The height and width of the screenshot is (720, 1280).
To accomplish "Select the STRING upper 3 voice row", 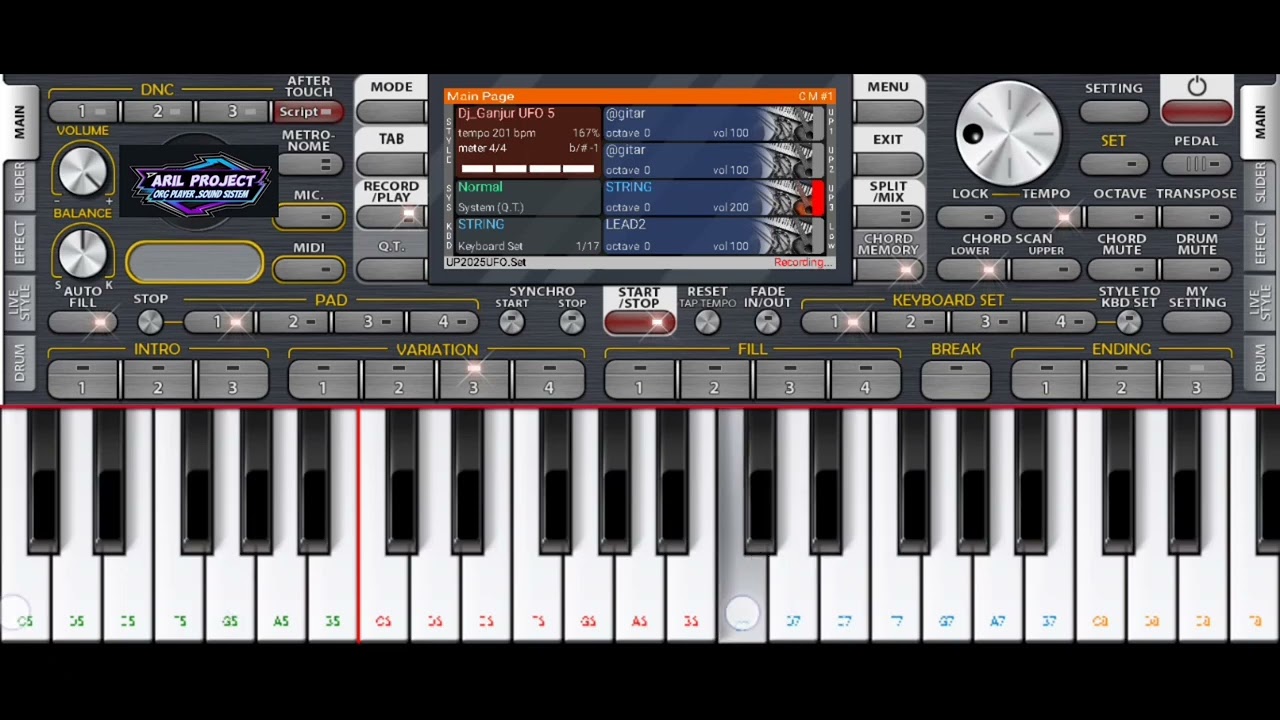I will click(714, 197).
